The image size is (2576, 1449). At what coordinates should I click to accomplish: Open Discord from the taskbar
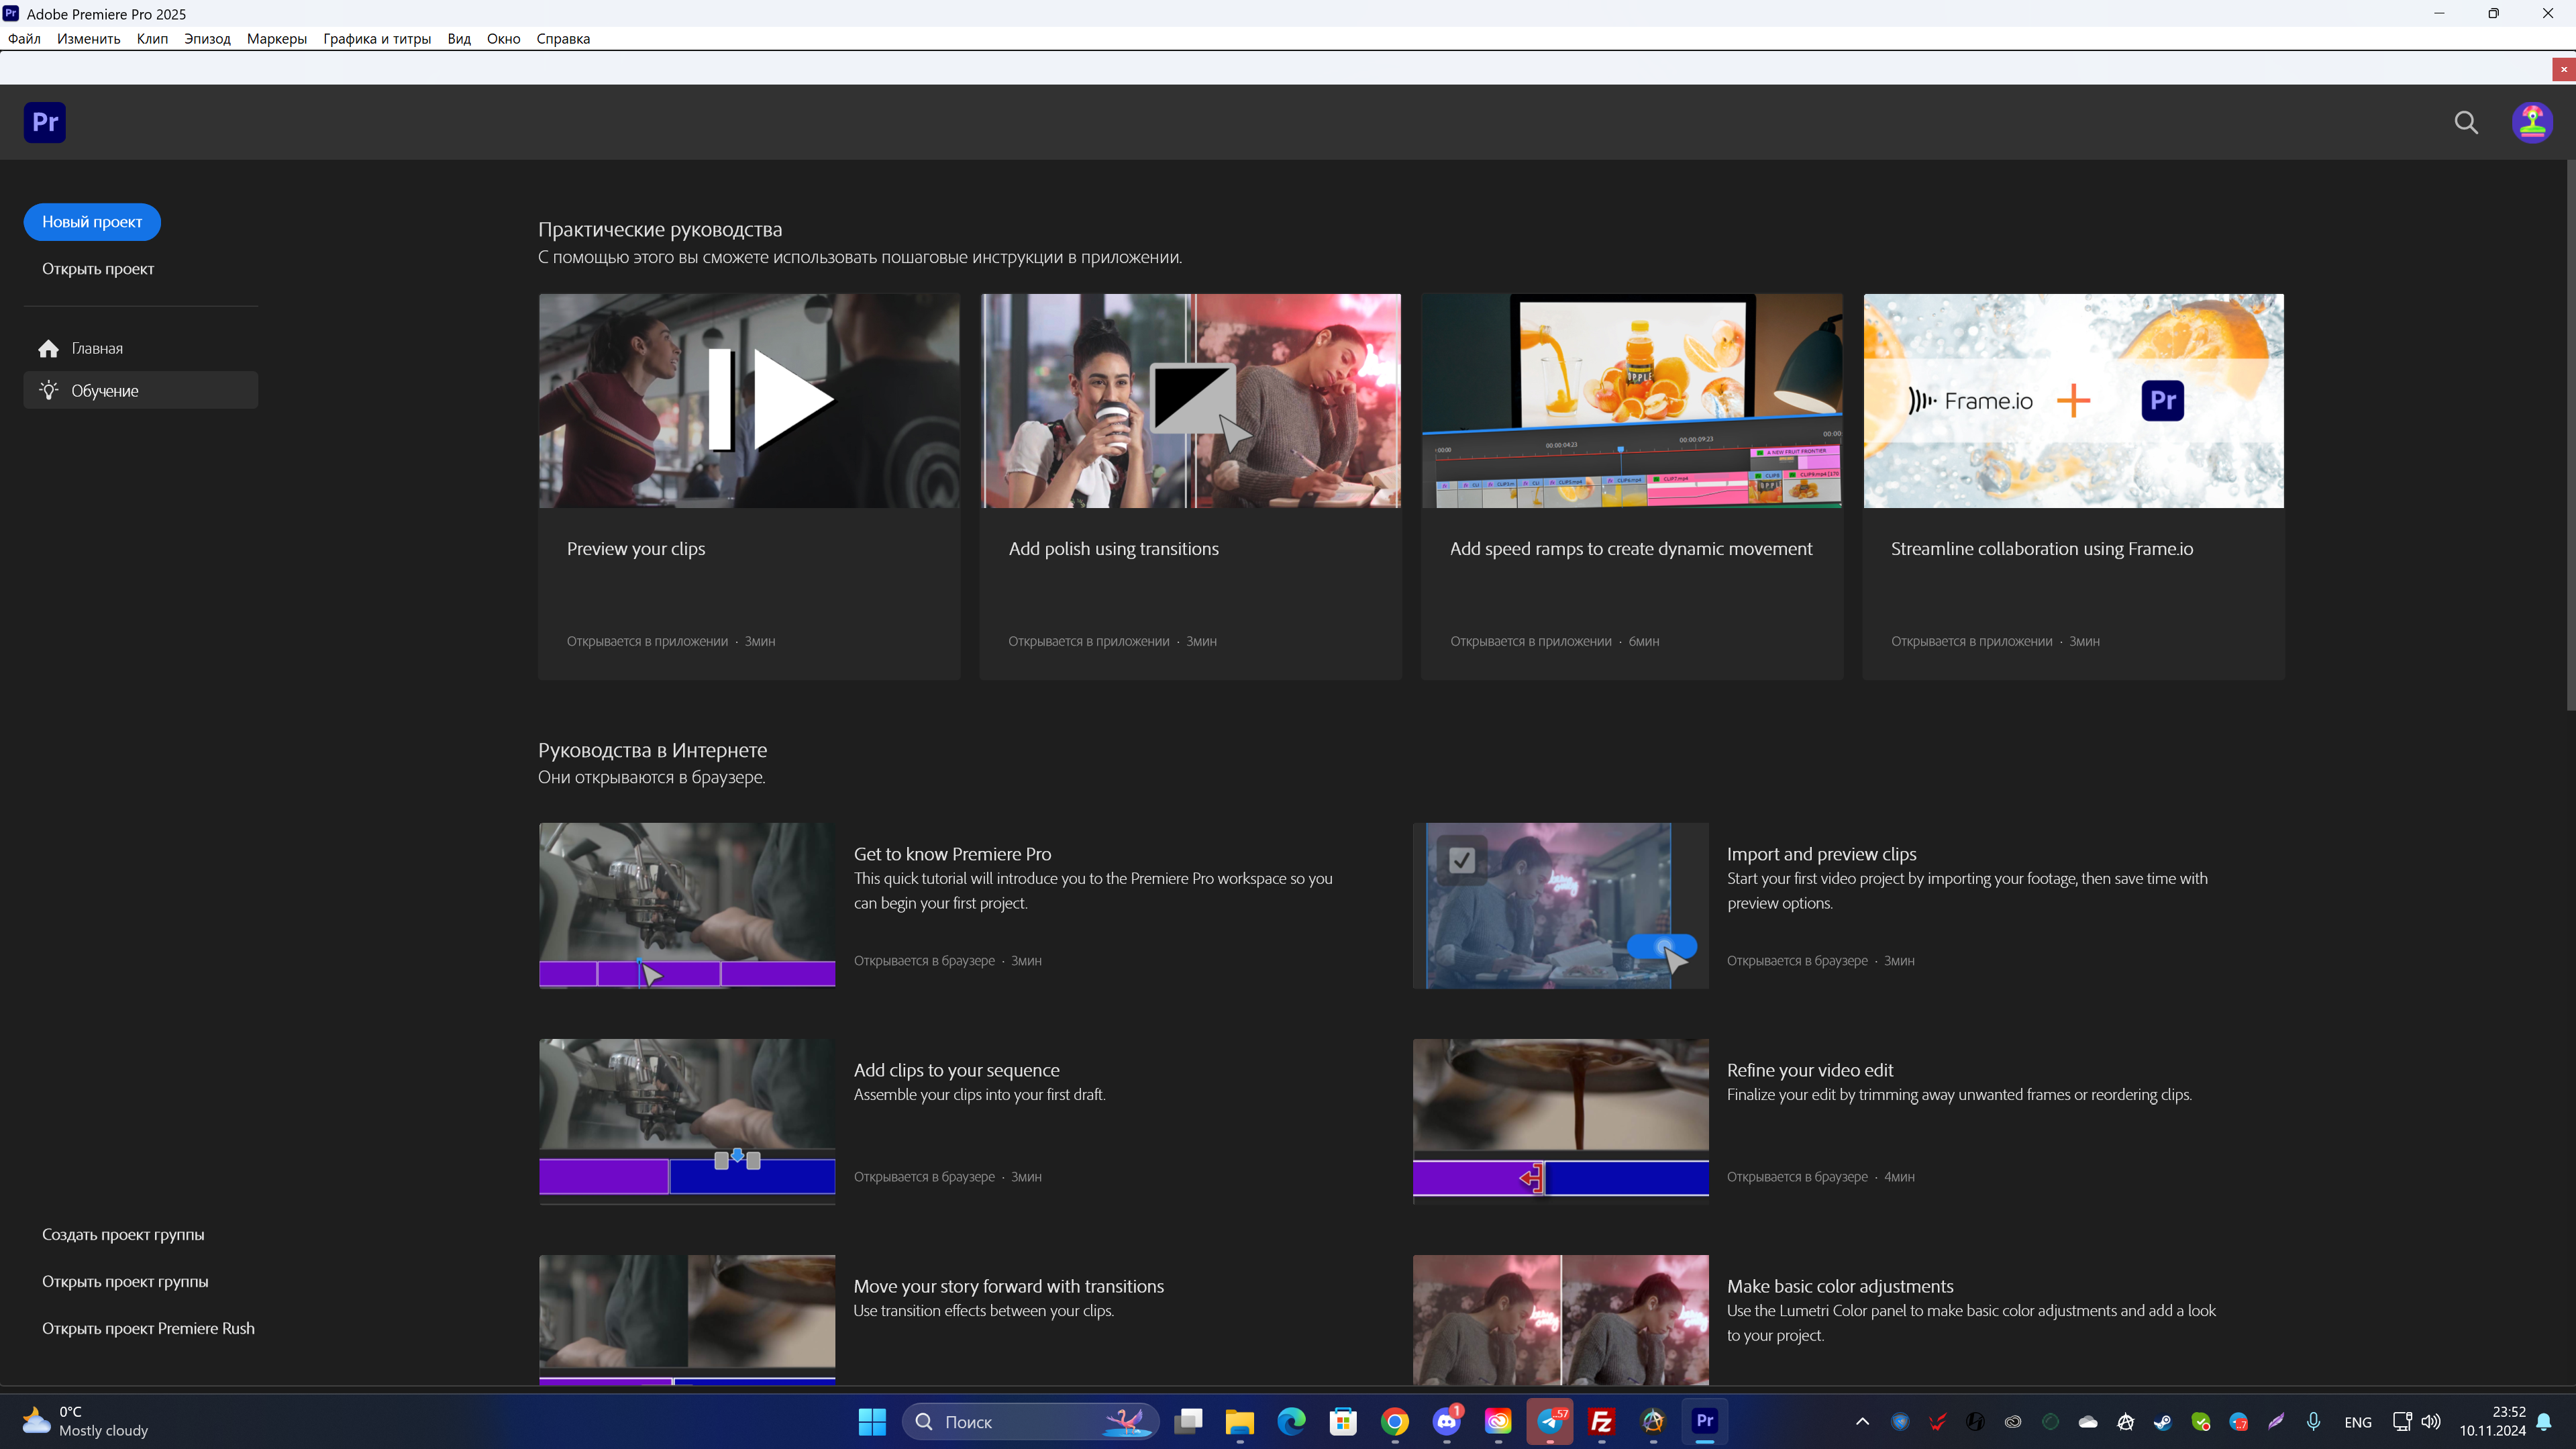[1446, 1421]
